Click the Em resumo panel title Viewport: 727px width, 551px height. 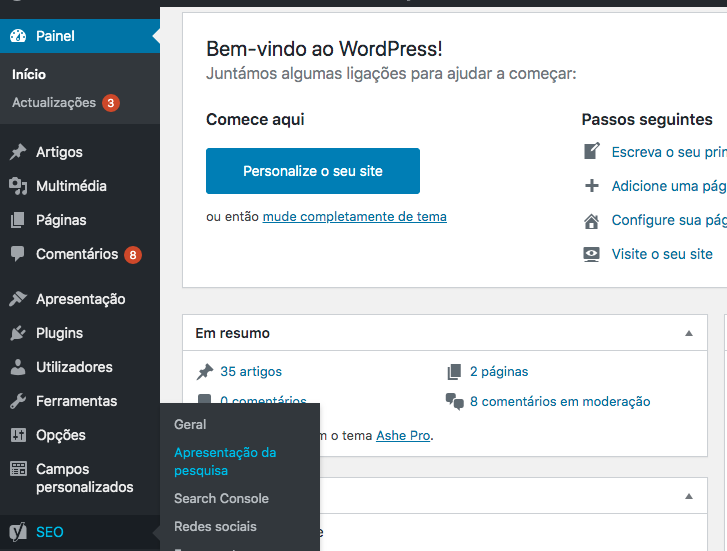pyautogui.click(x=232, y=333)
